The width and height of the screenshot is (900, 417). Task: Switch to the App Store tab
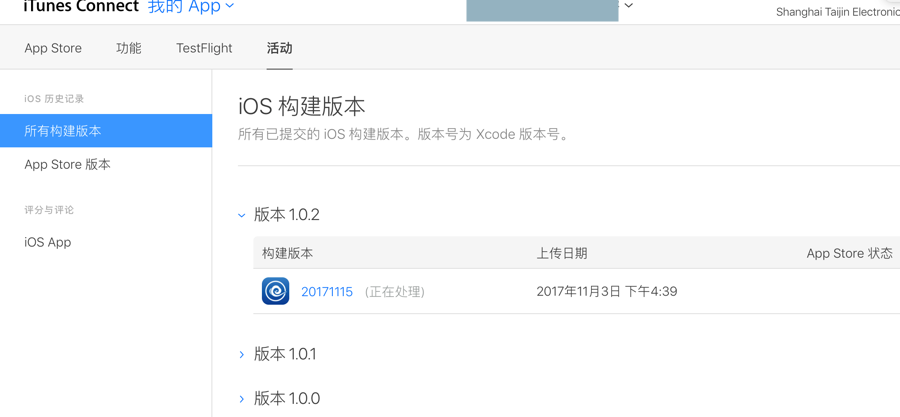pyautogui.click(x=53, y=48)
